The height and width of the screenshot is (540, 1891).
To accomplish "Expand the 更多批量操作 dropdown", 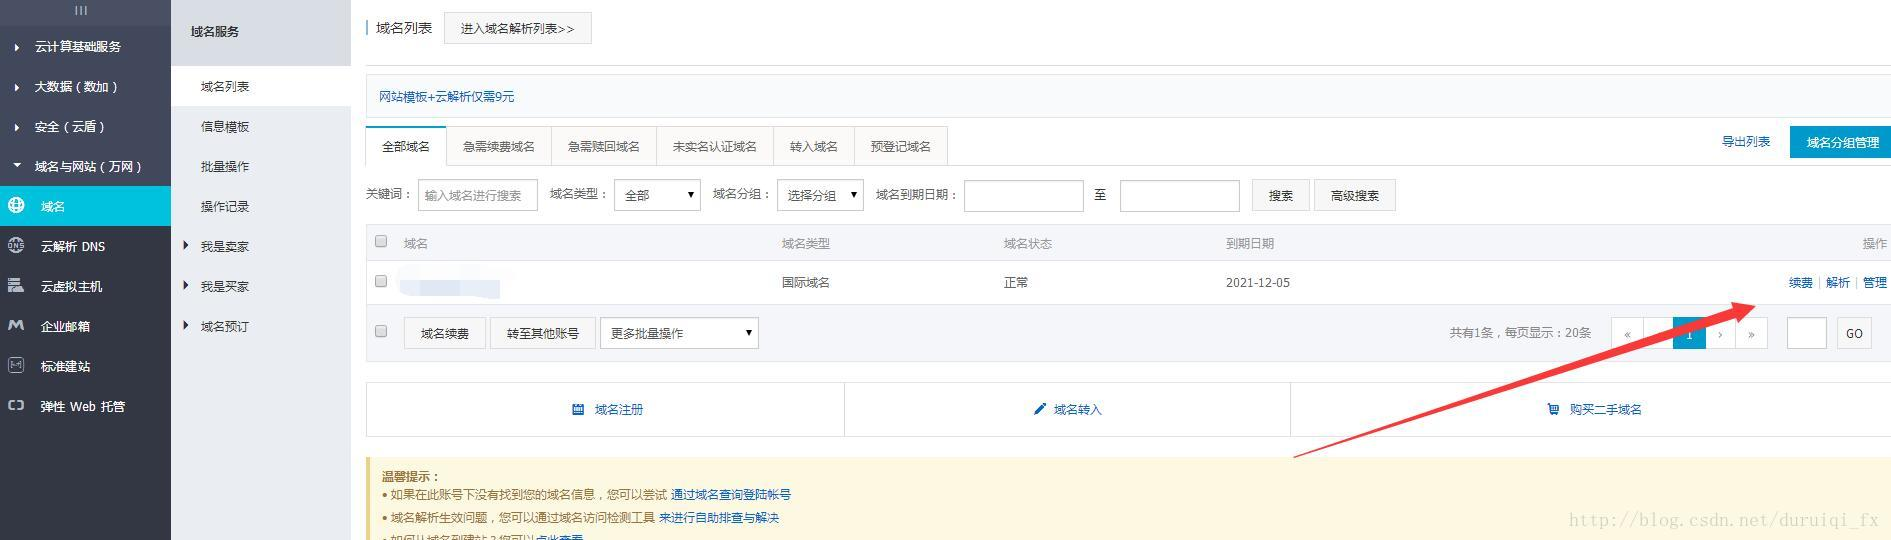I will pyautogui.click(x=678, y=333).
